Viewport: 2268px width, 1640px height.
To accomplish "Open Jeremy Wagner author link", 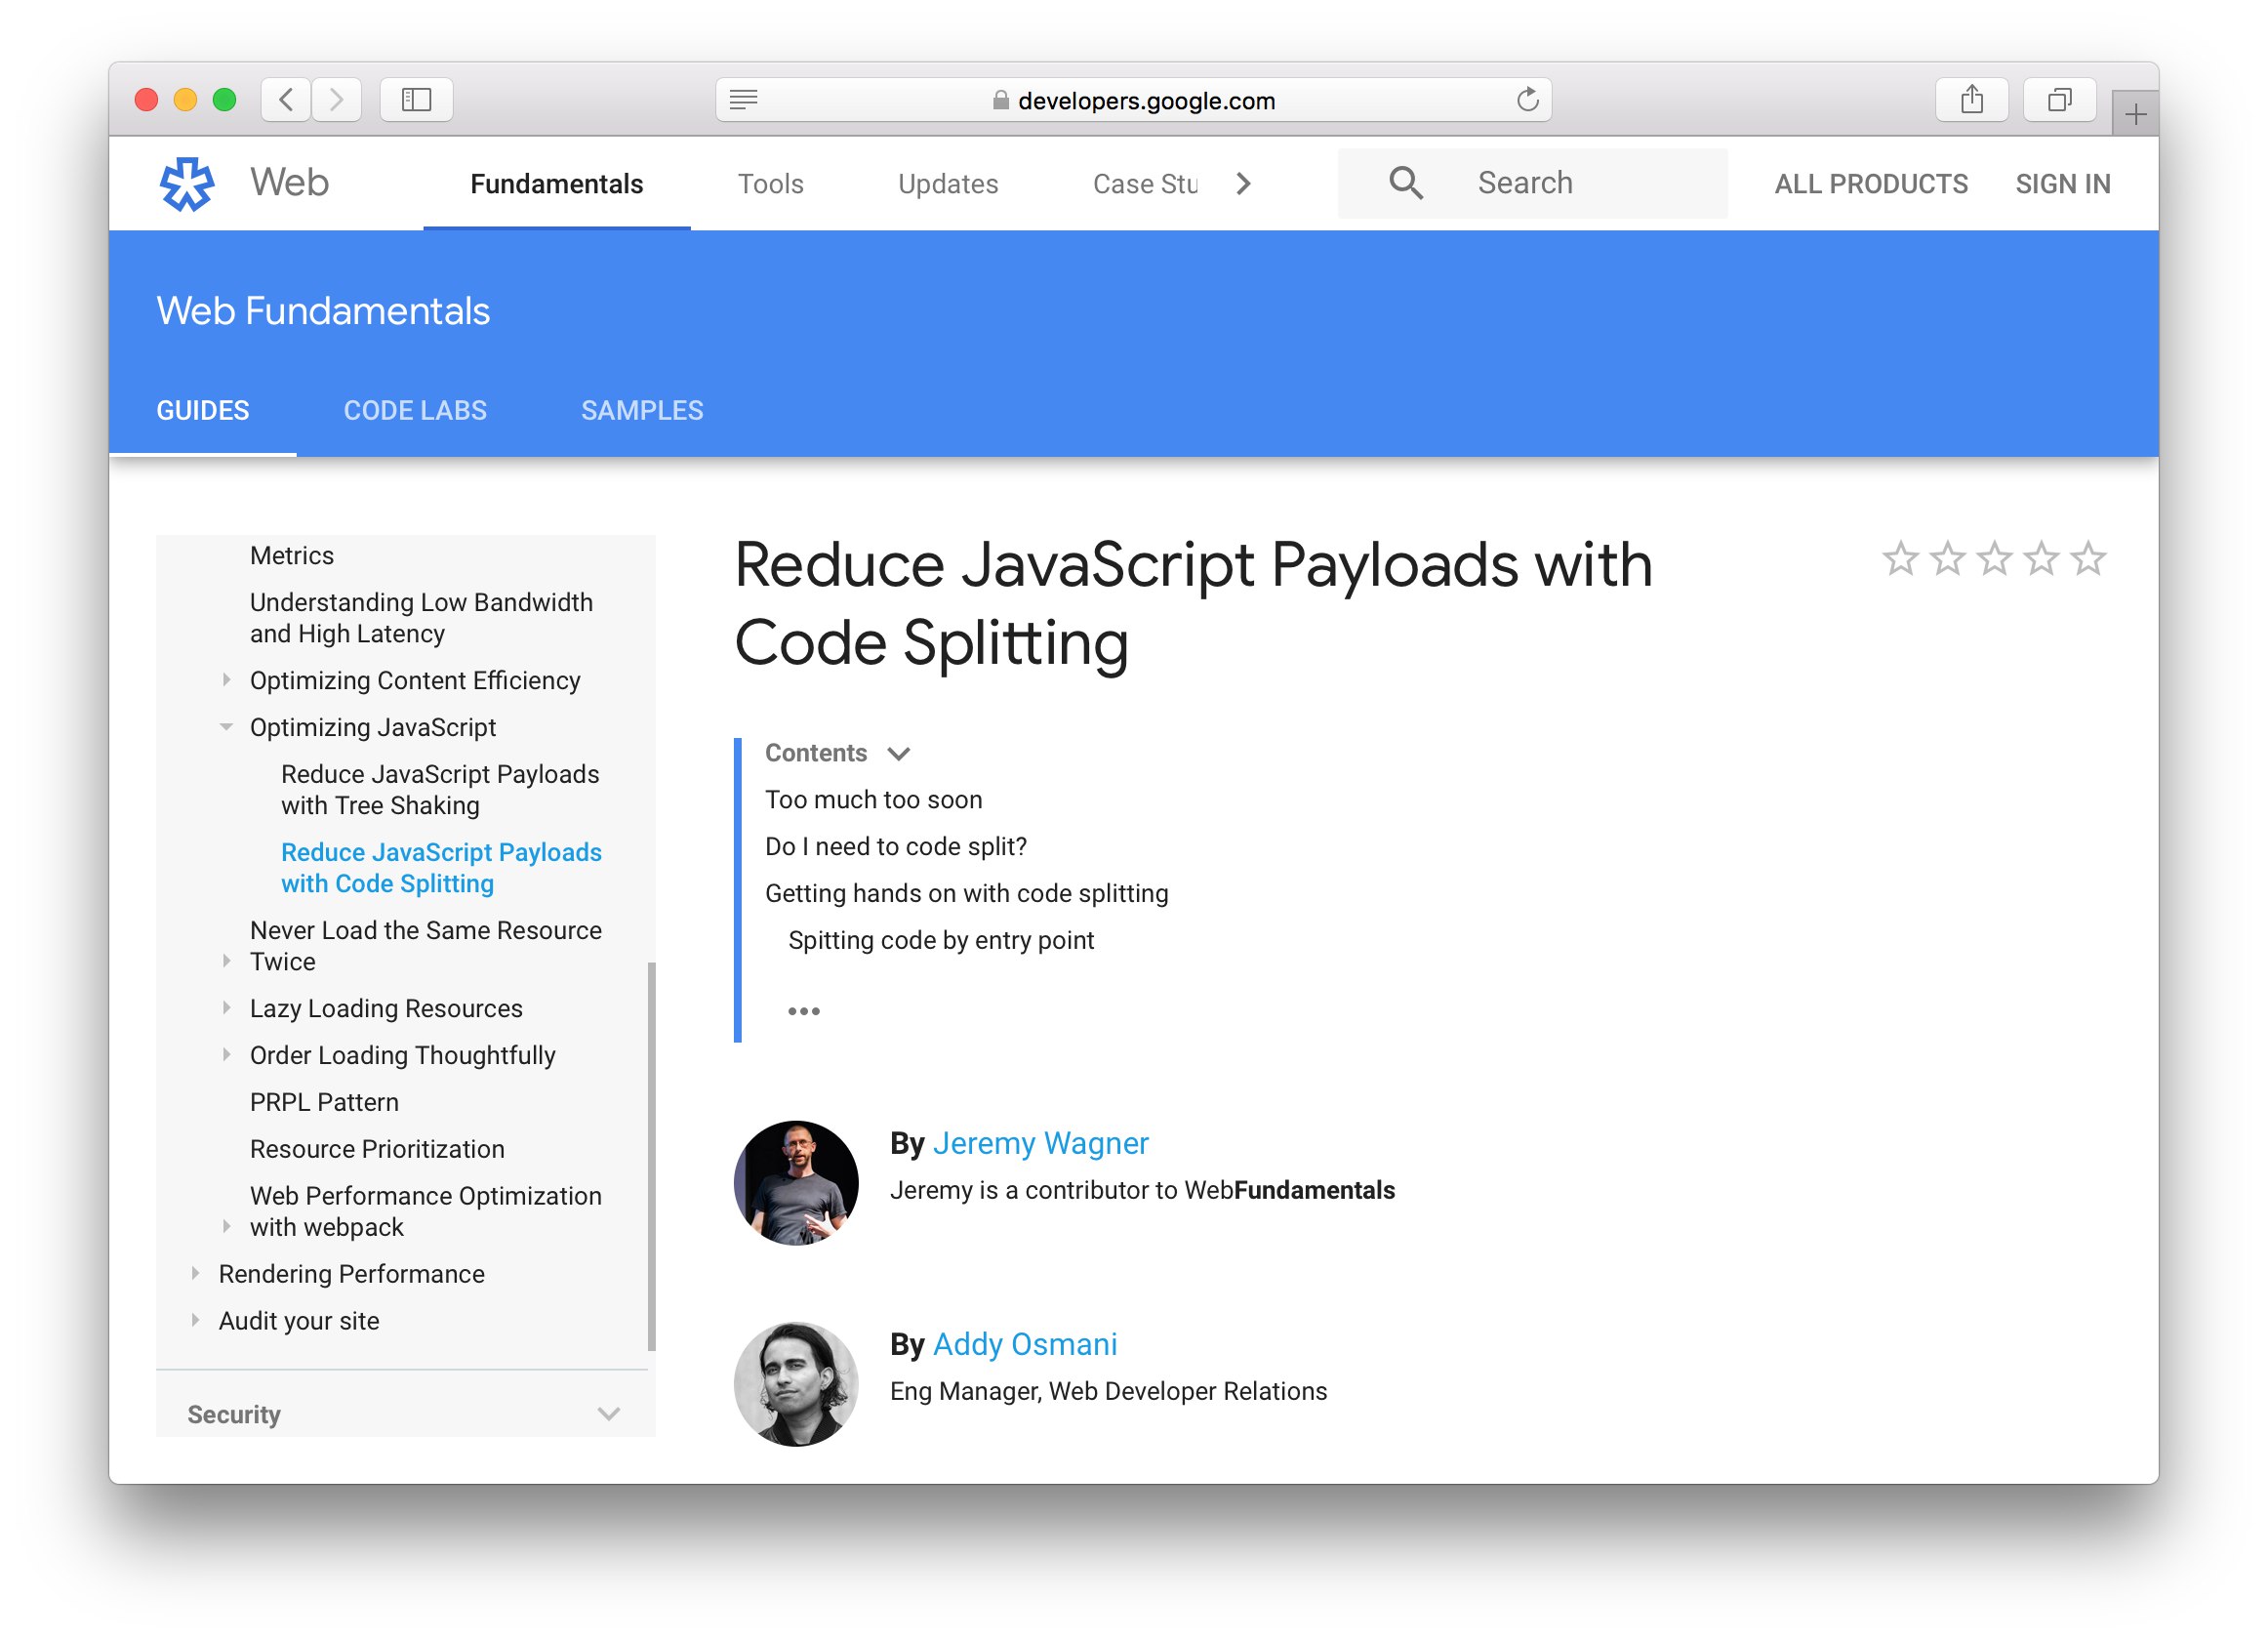I will click(1040, 1143).
